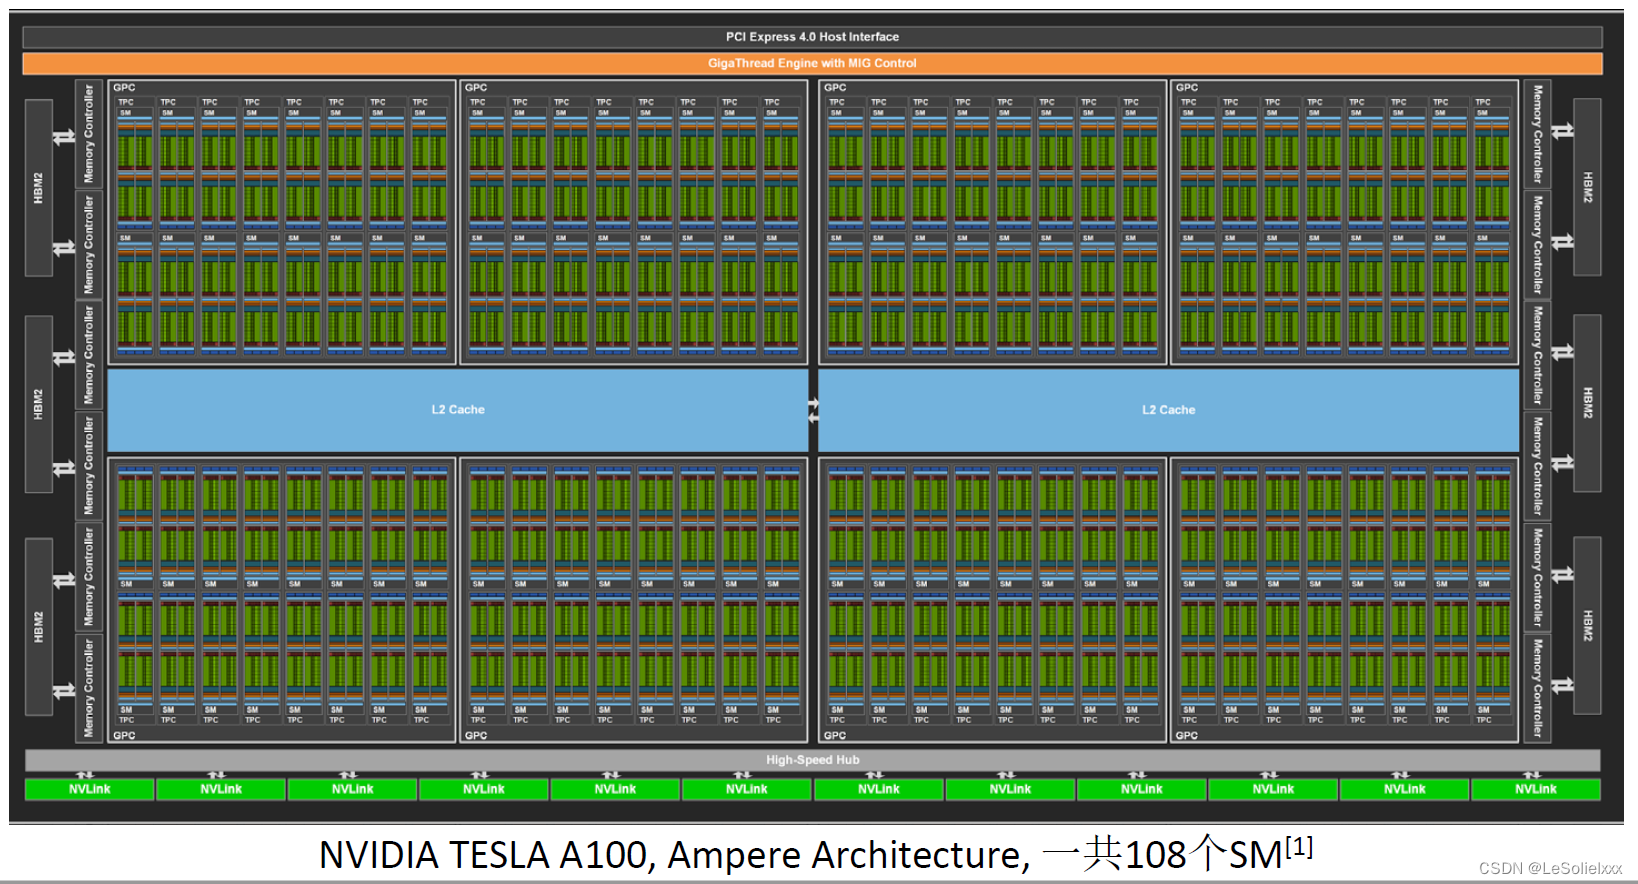Select the bottom-left HBM2 memory block

(x=39, y=627)
